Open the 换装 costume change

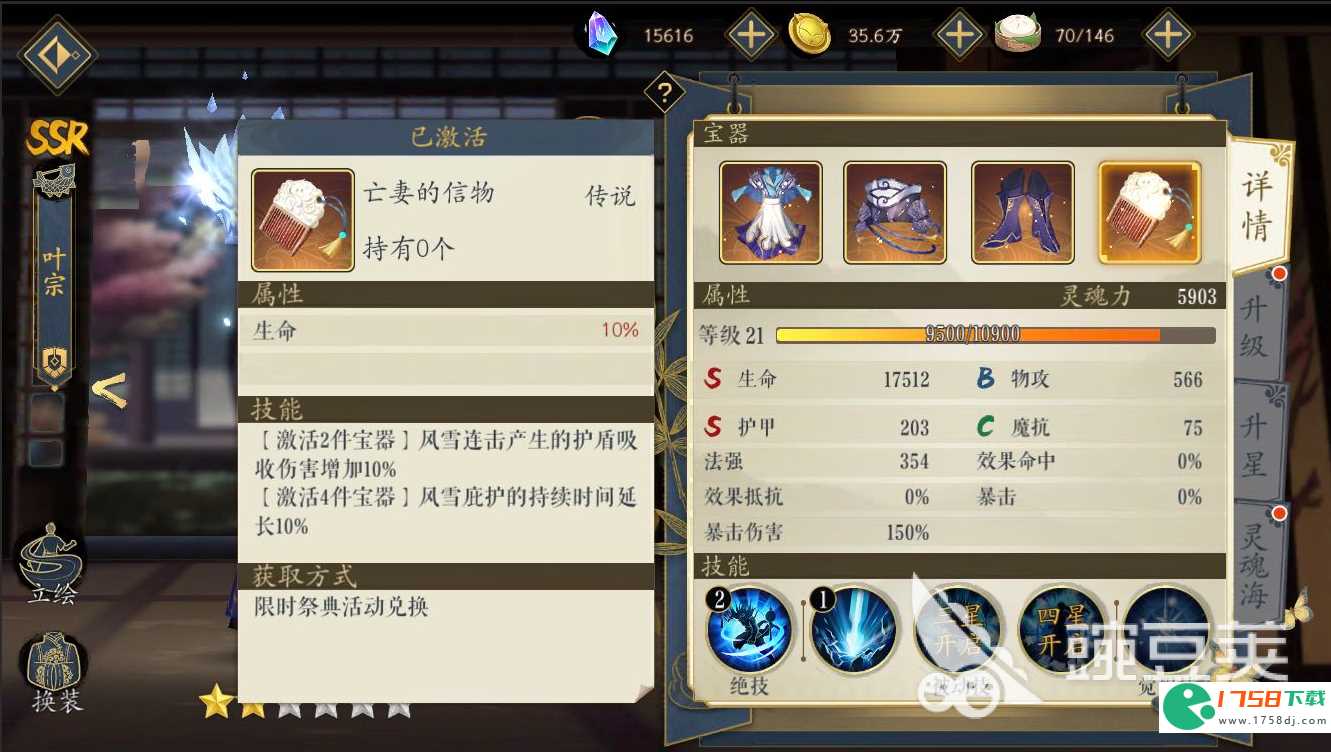(56, 672)
